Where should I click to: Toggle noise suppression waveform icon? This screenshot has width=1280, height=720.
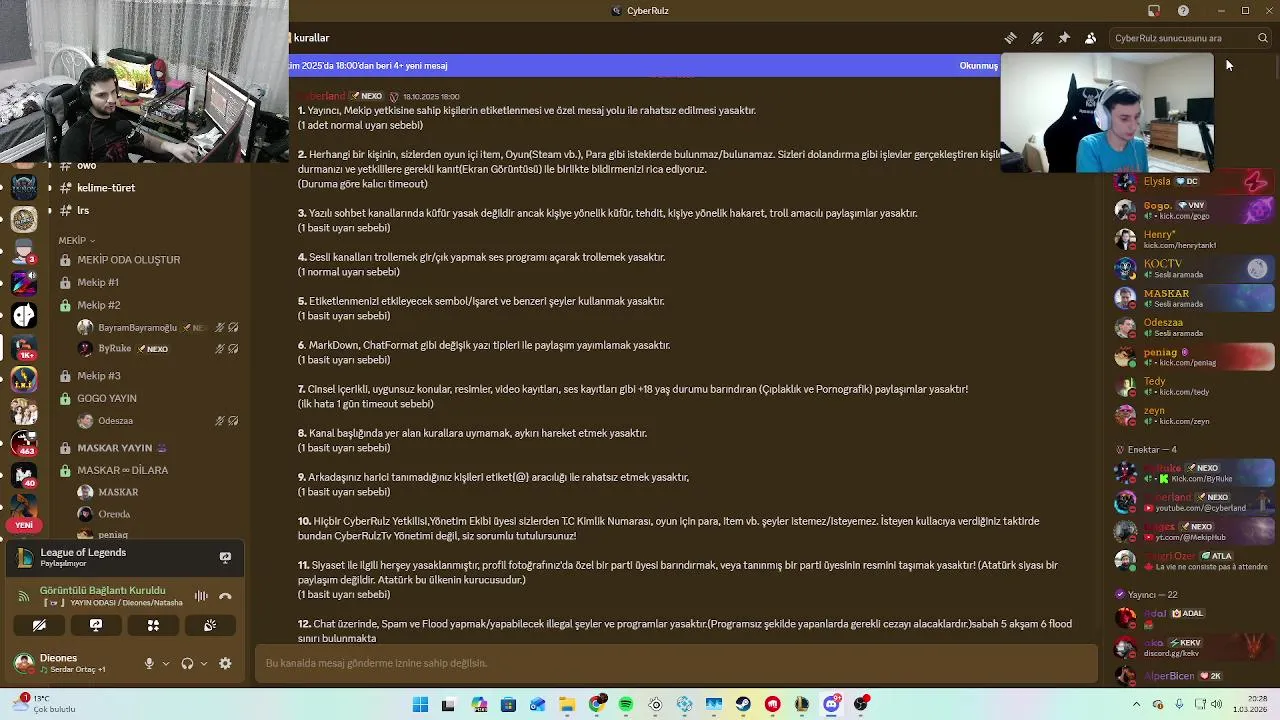point(201,596)
